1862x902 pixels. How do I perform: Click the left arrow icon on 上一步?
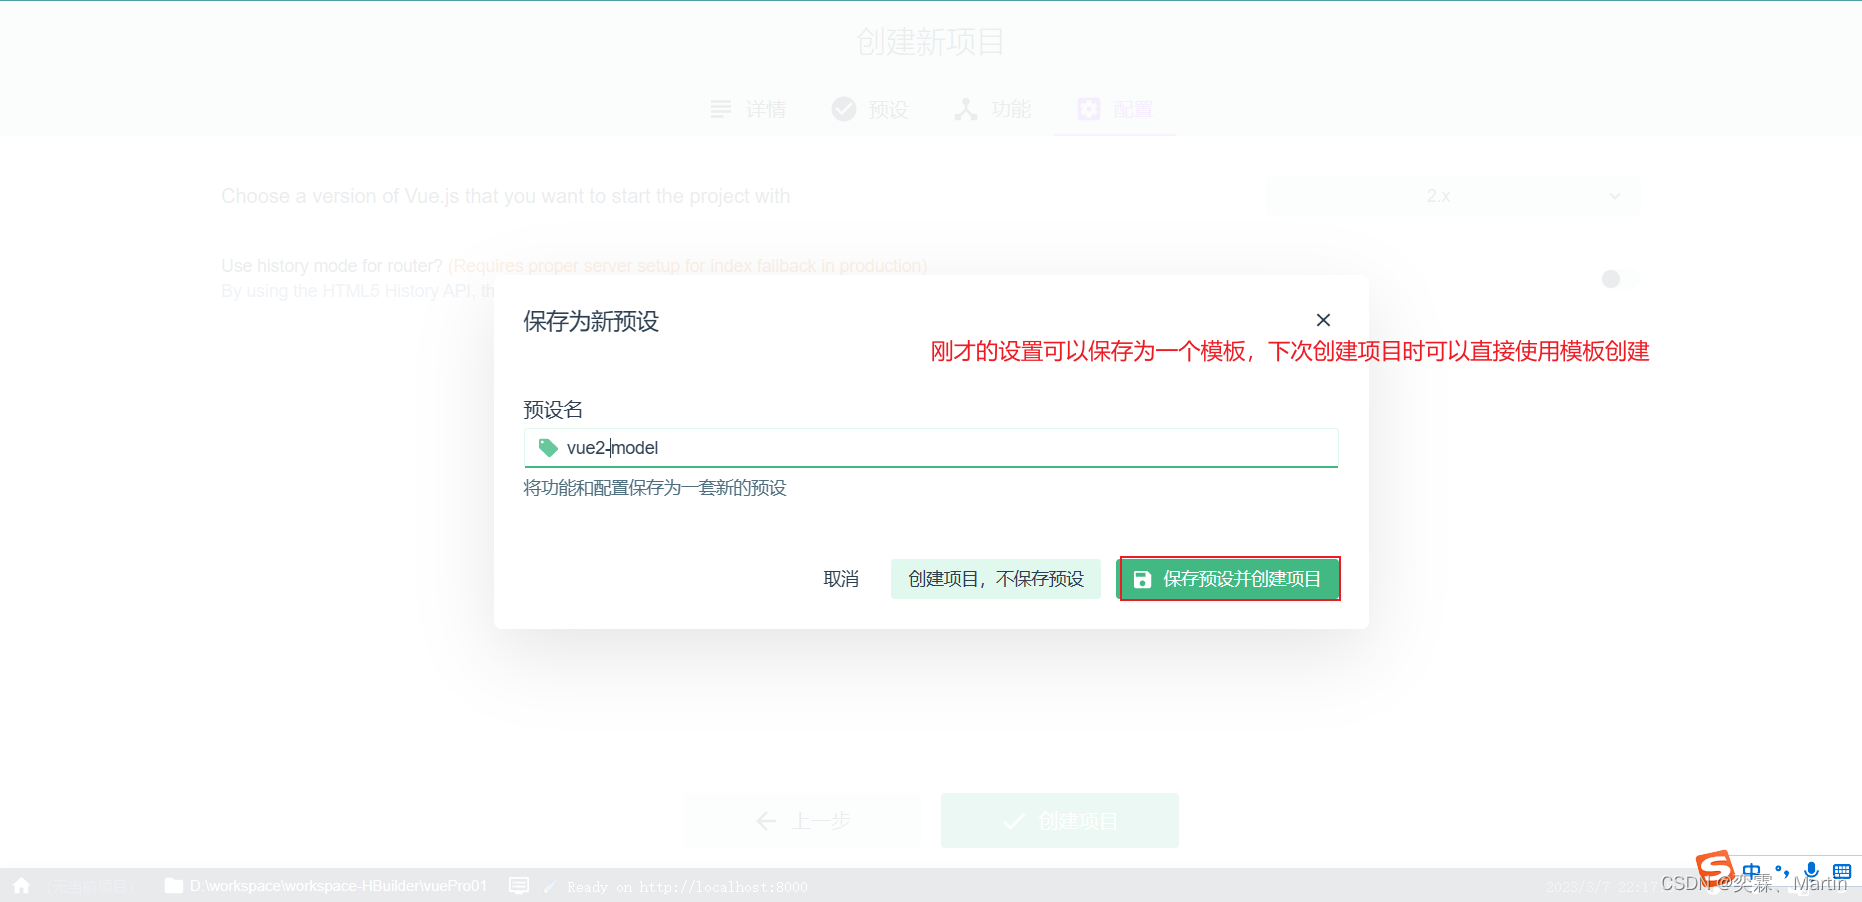click(x=767, y=821)
